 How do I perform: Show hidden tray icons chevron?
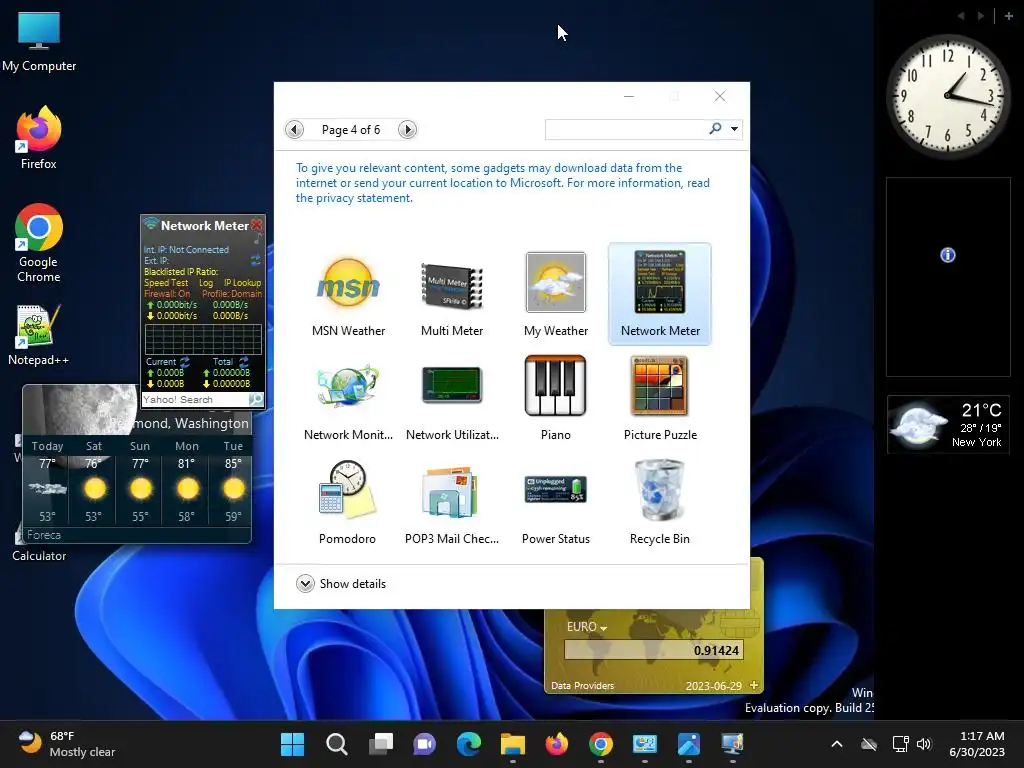coord(837,744)
